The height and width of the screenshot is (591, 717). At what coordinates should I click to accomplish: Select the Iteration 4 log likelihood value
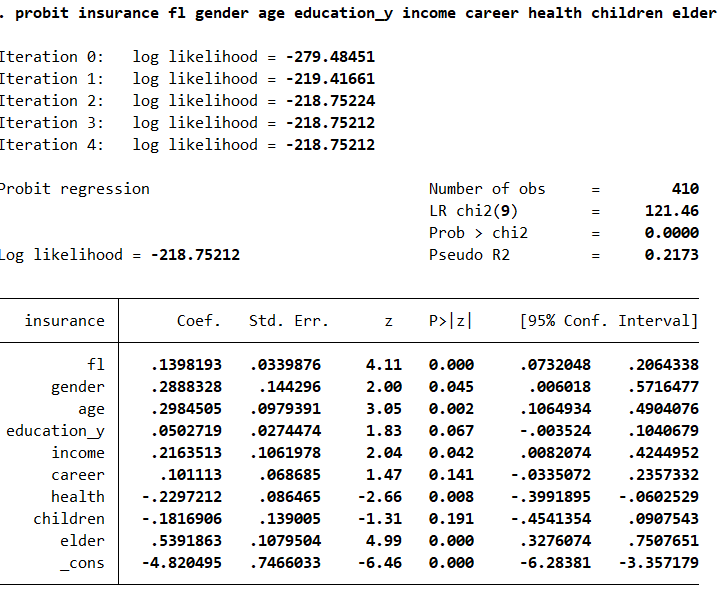tap(330, 145)
